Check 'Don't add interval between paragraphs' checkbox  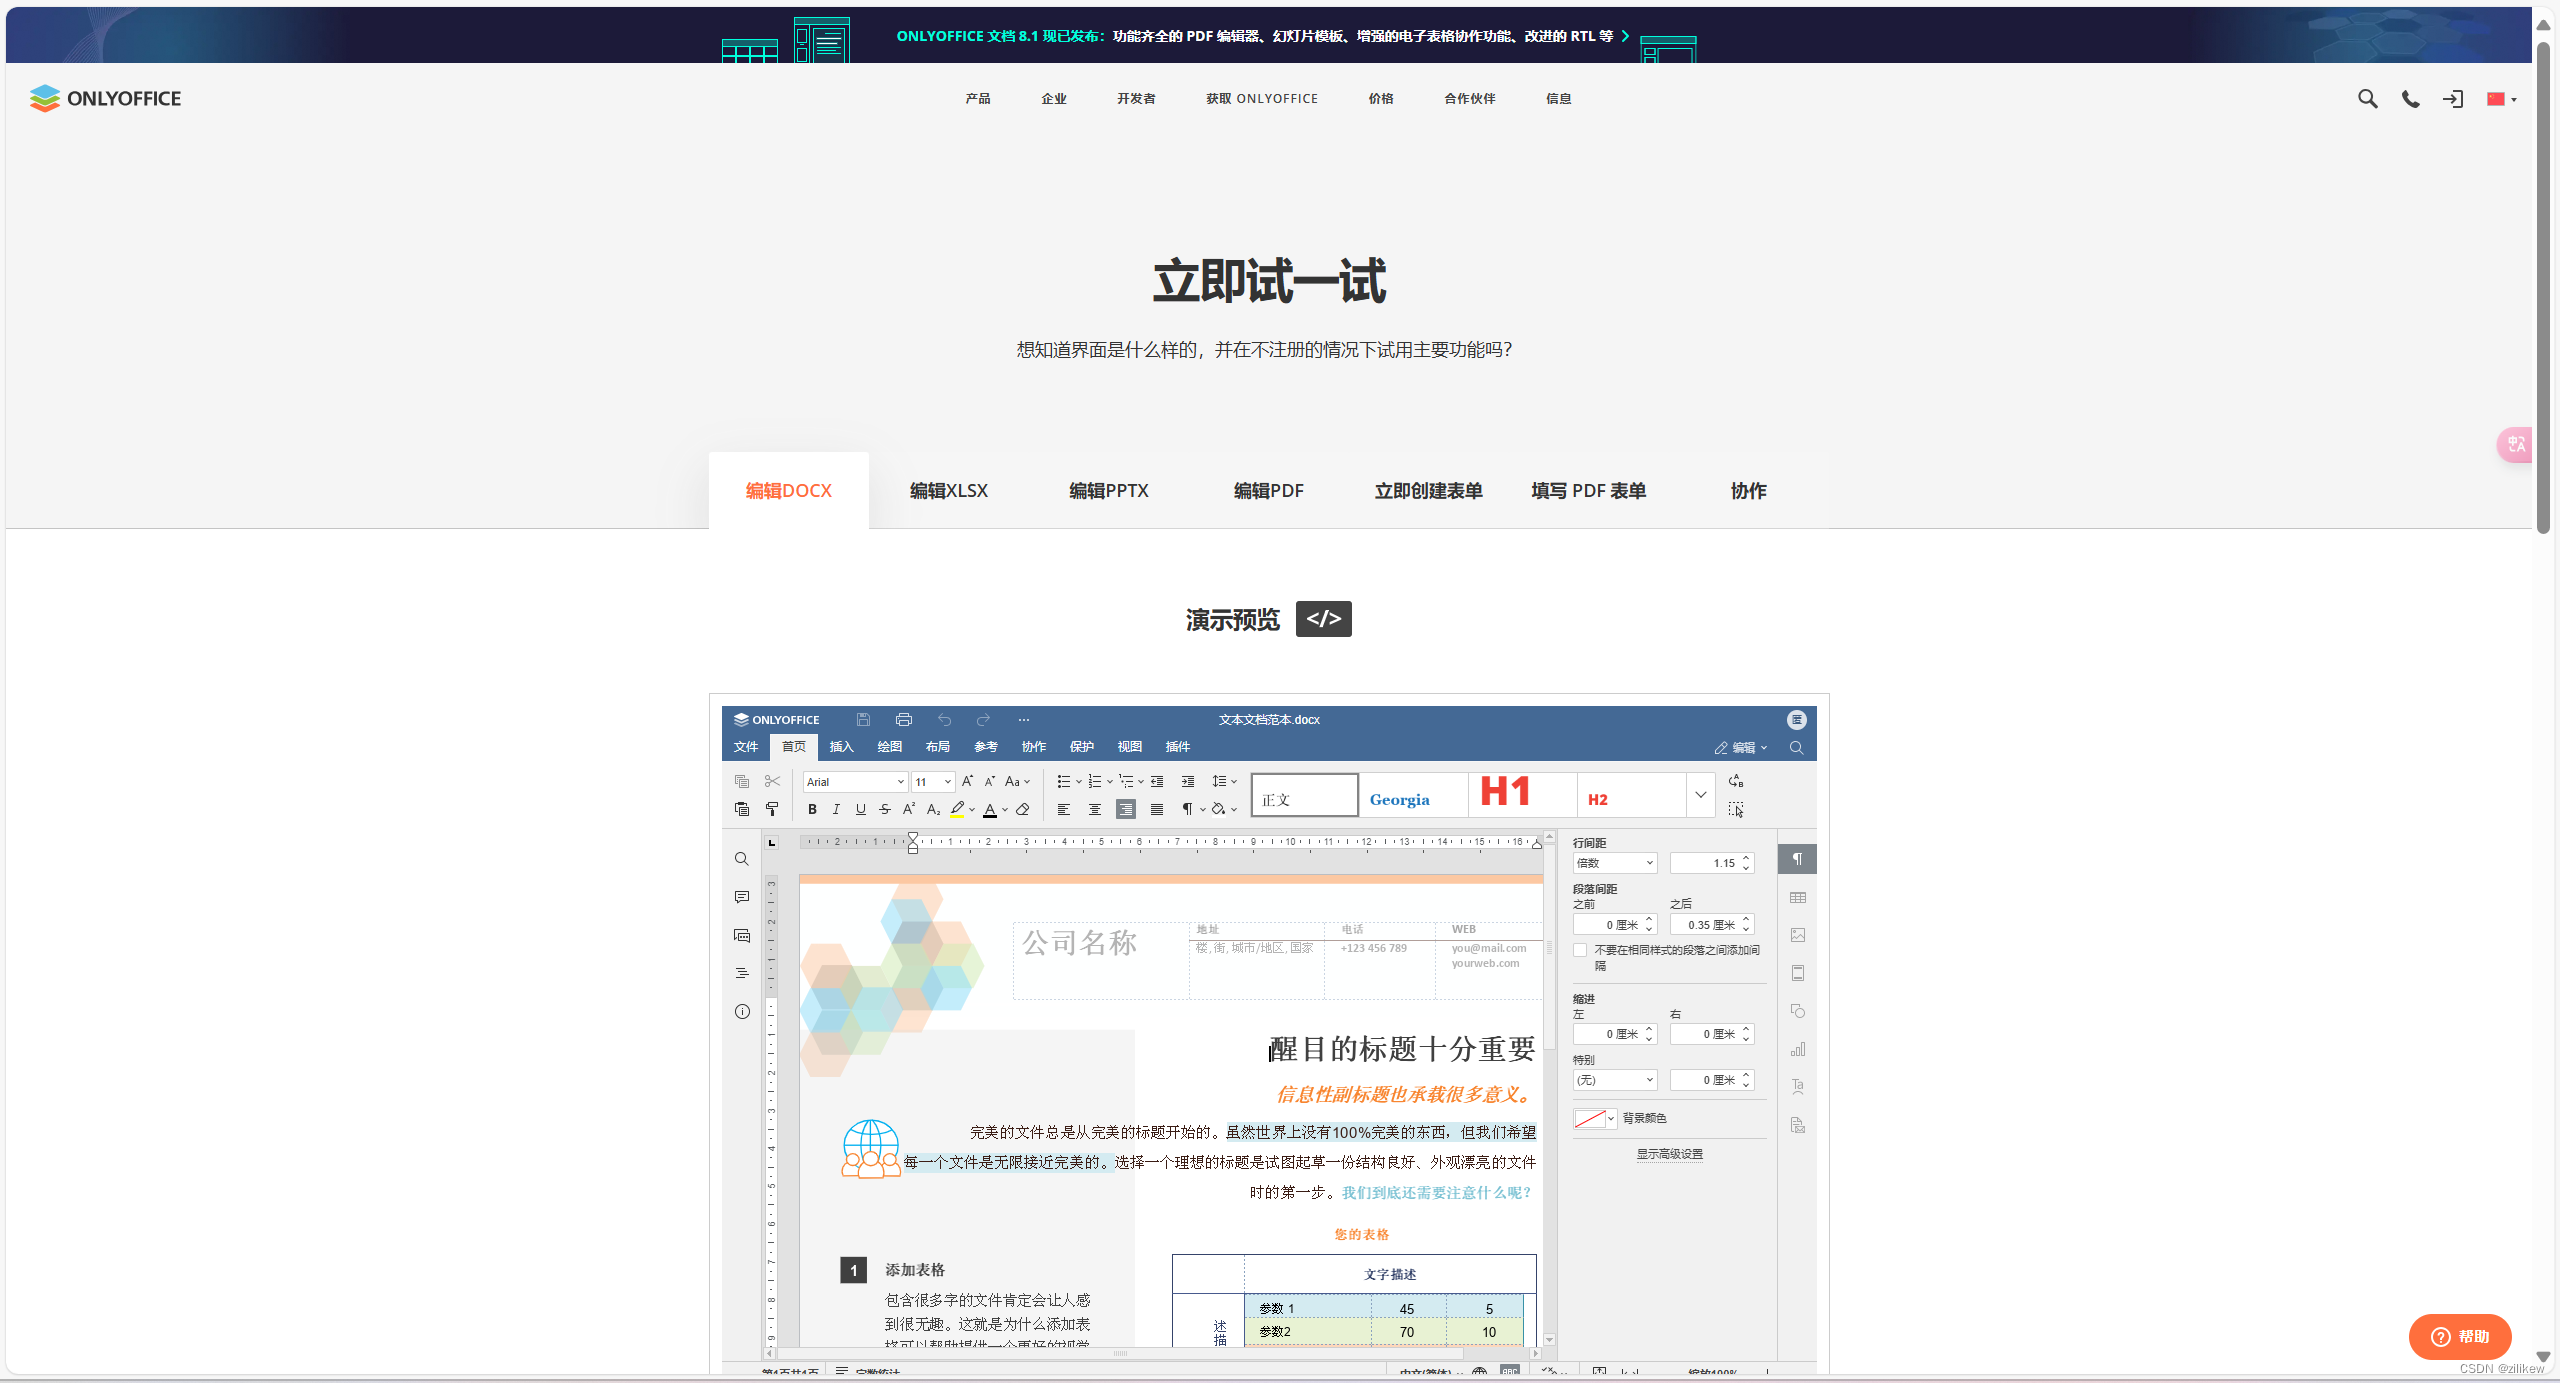click(1580, 950)
